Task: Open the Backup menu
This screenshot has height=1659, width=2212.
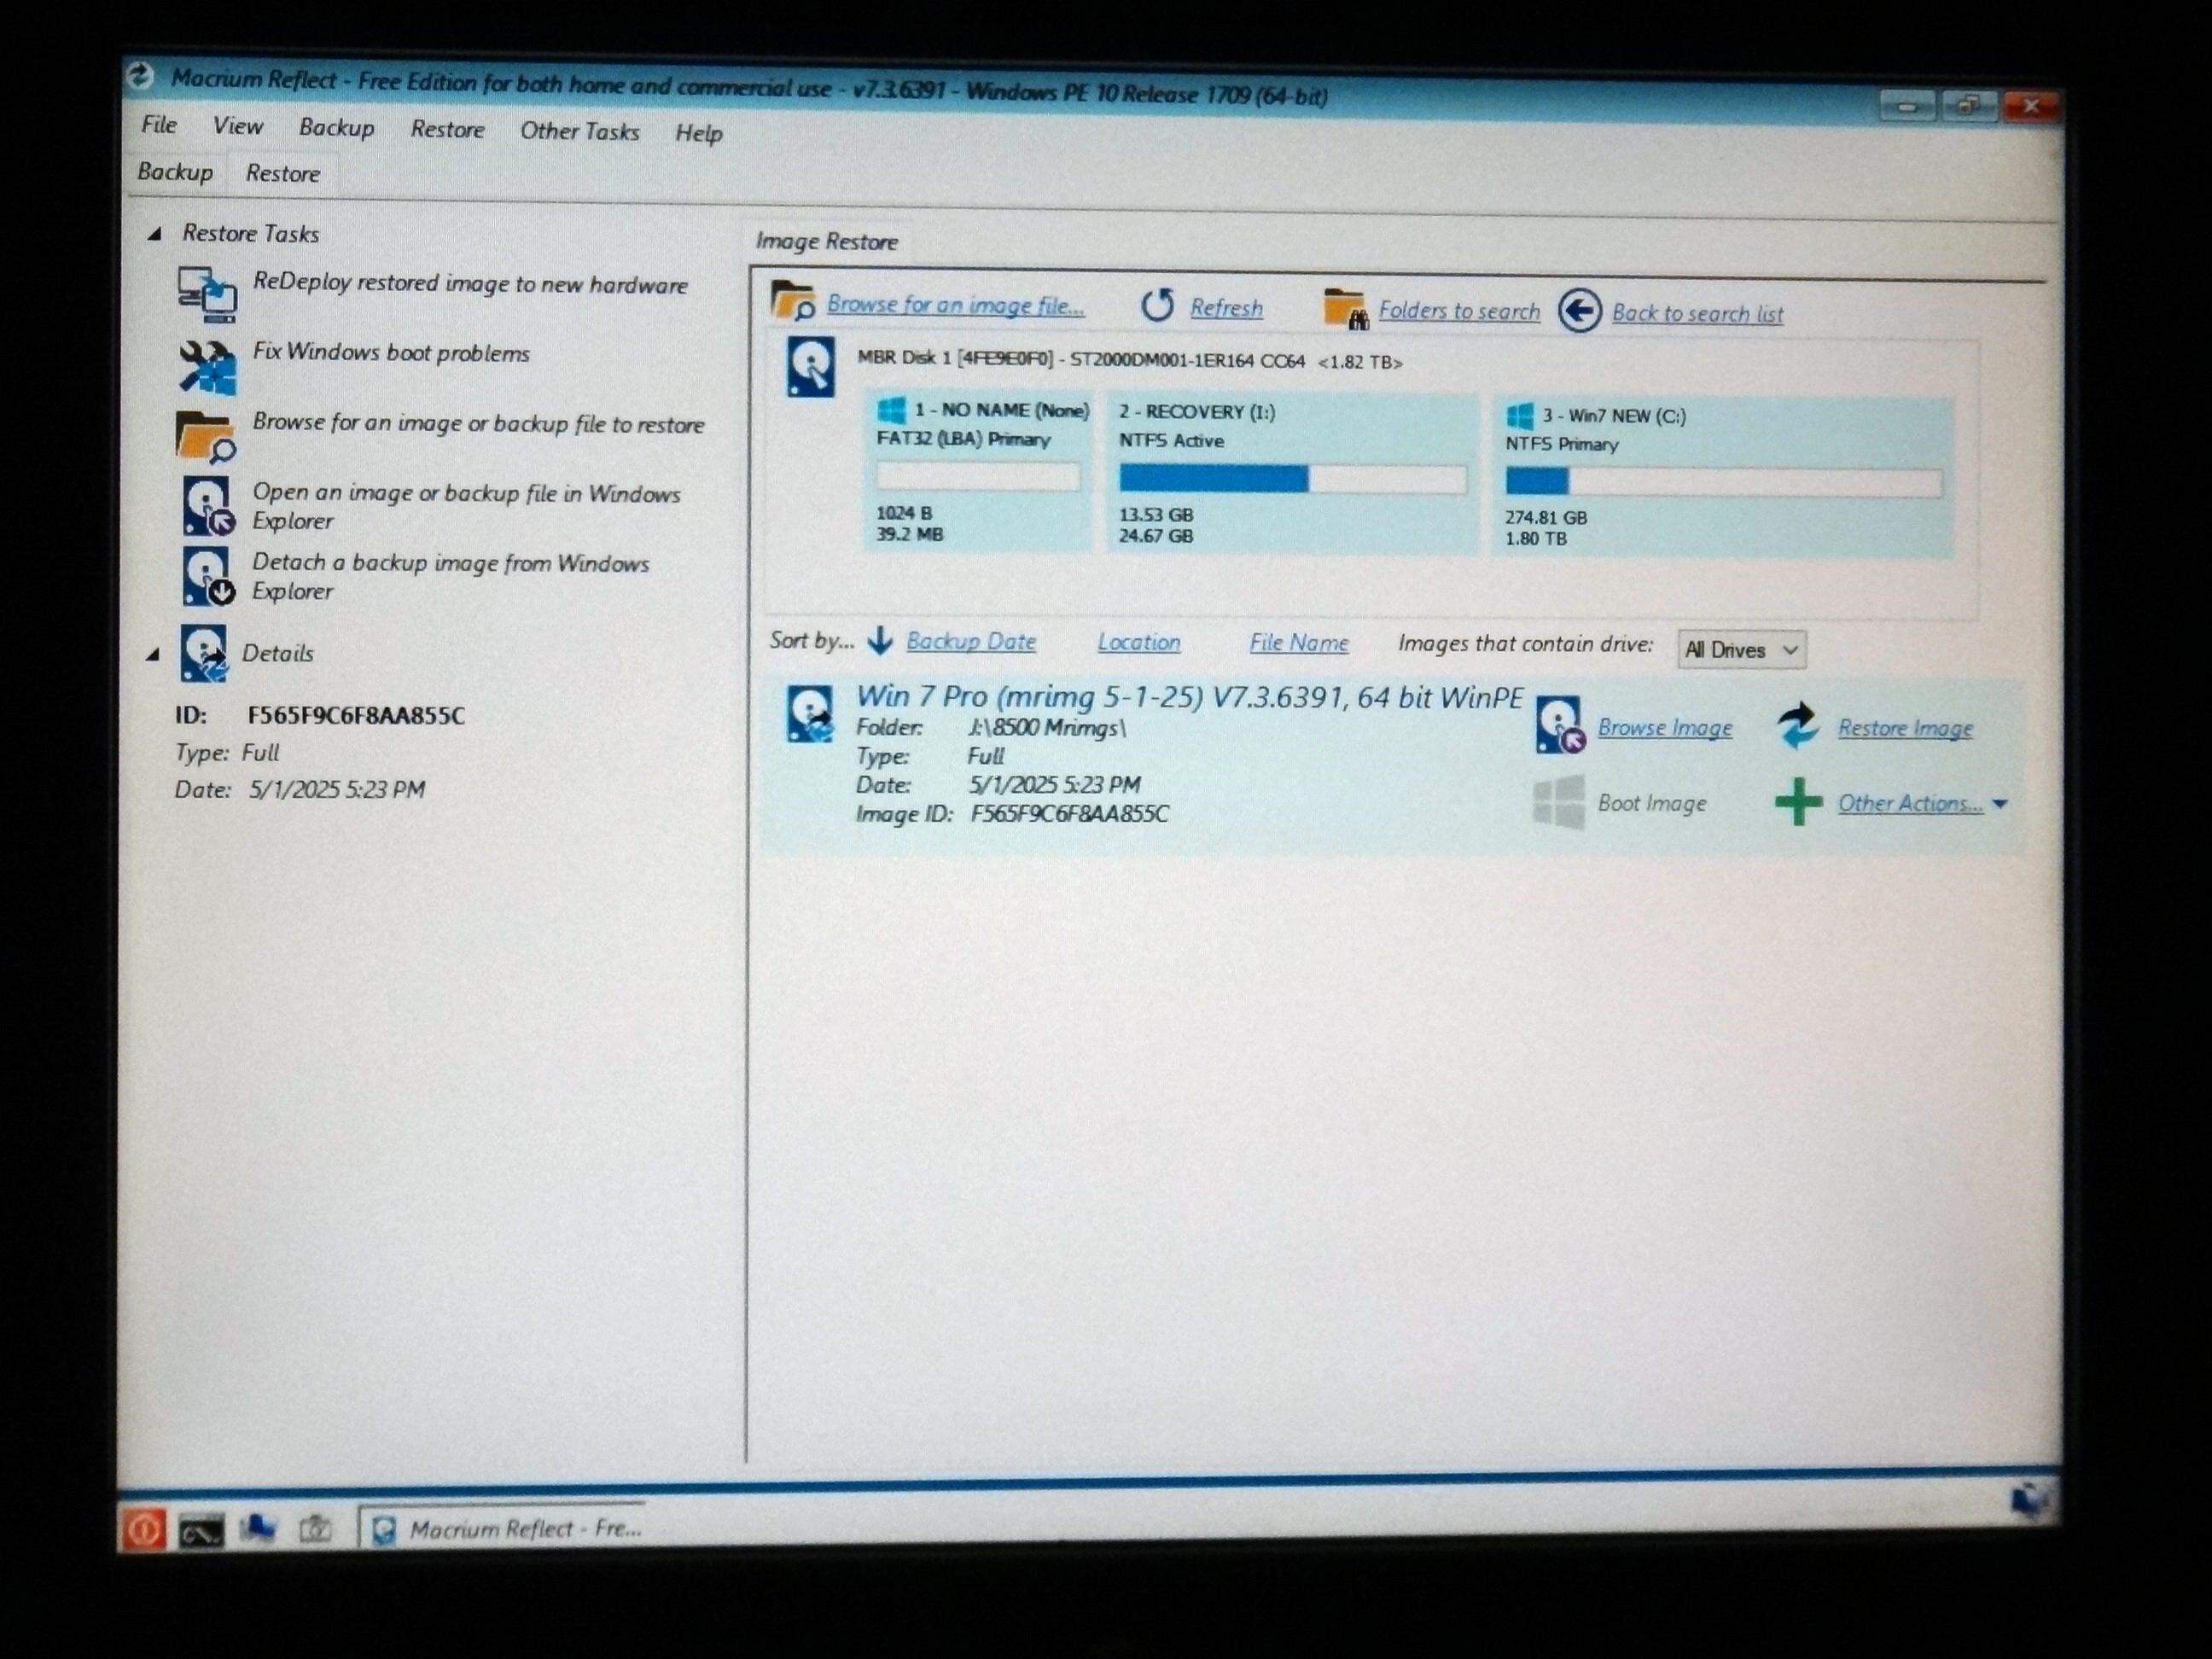Action: click(x=336, y=128)
